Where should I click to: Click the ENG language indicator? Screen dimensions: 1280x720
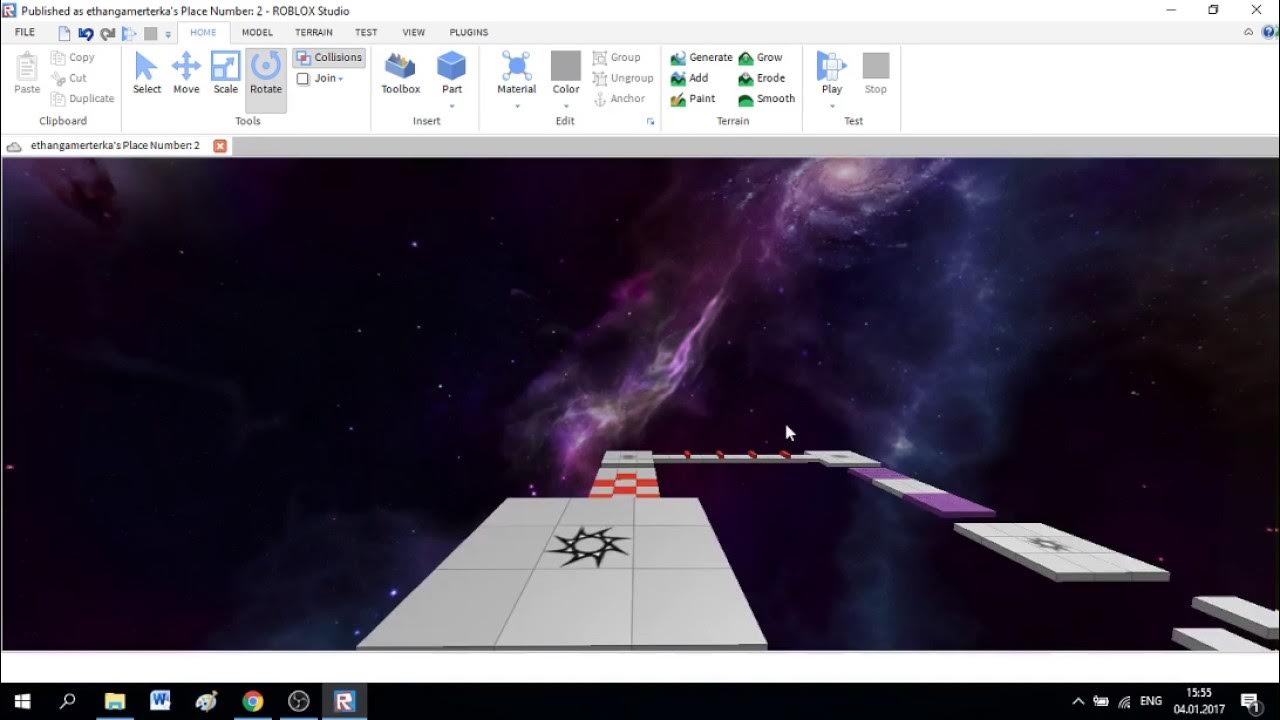coord(1151,701)
